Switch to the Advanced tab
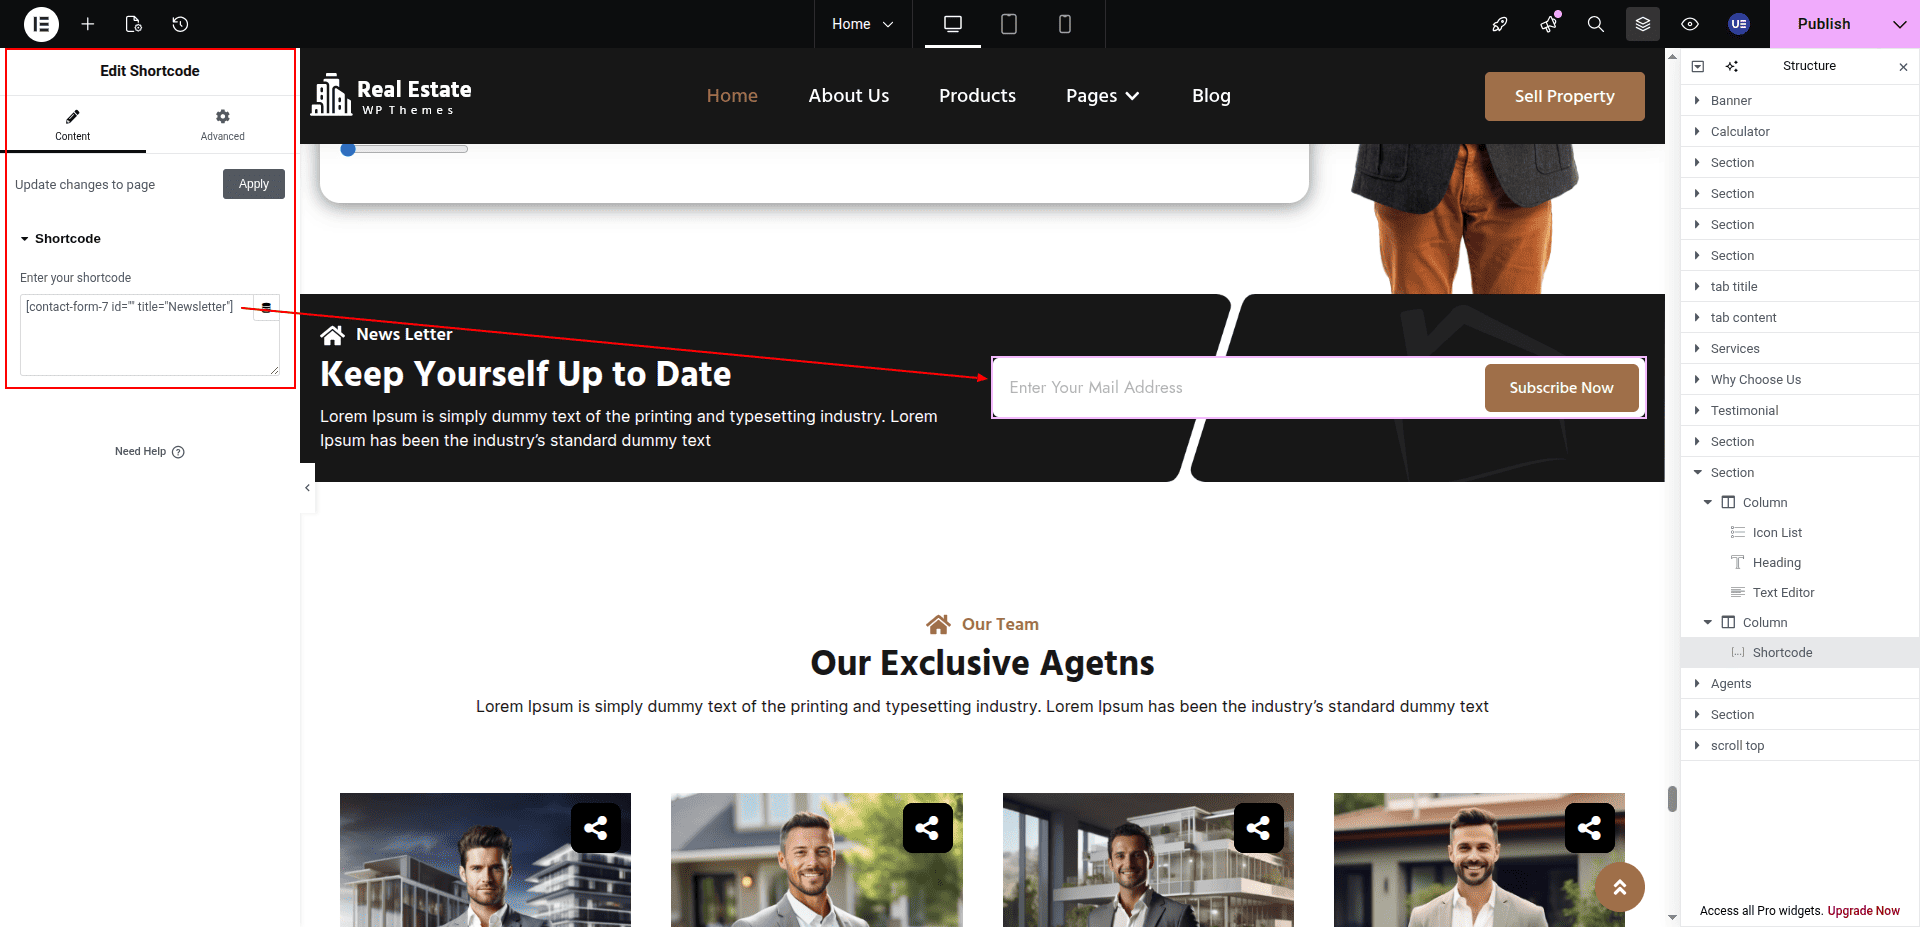This screenshot has width=1920, height=927. (222, 125)
